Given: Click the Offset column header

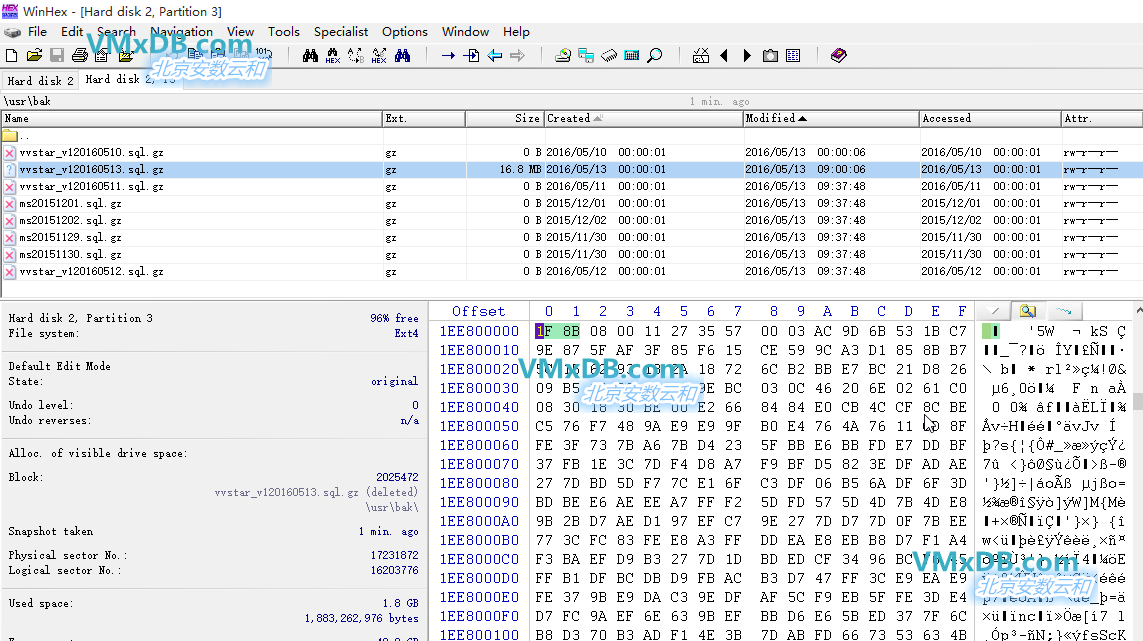Looking at the screenshot, I should pyautogui.click(x=478, y=311).
